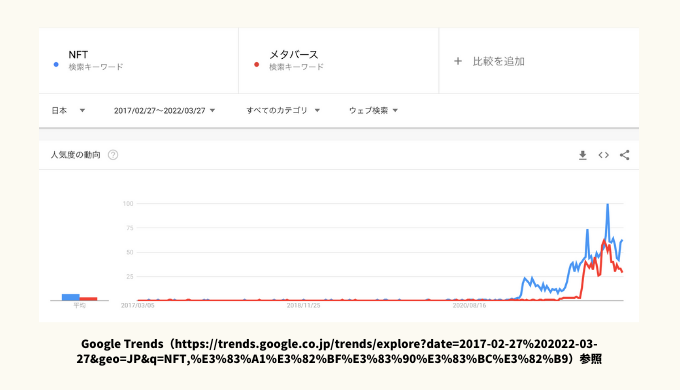Open the すべてのカテゴリ category dropdown
The height and width of the screenshot is (390, 680).
click(x=283, y=111)
